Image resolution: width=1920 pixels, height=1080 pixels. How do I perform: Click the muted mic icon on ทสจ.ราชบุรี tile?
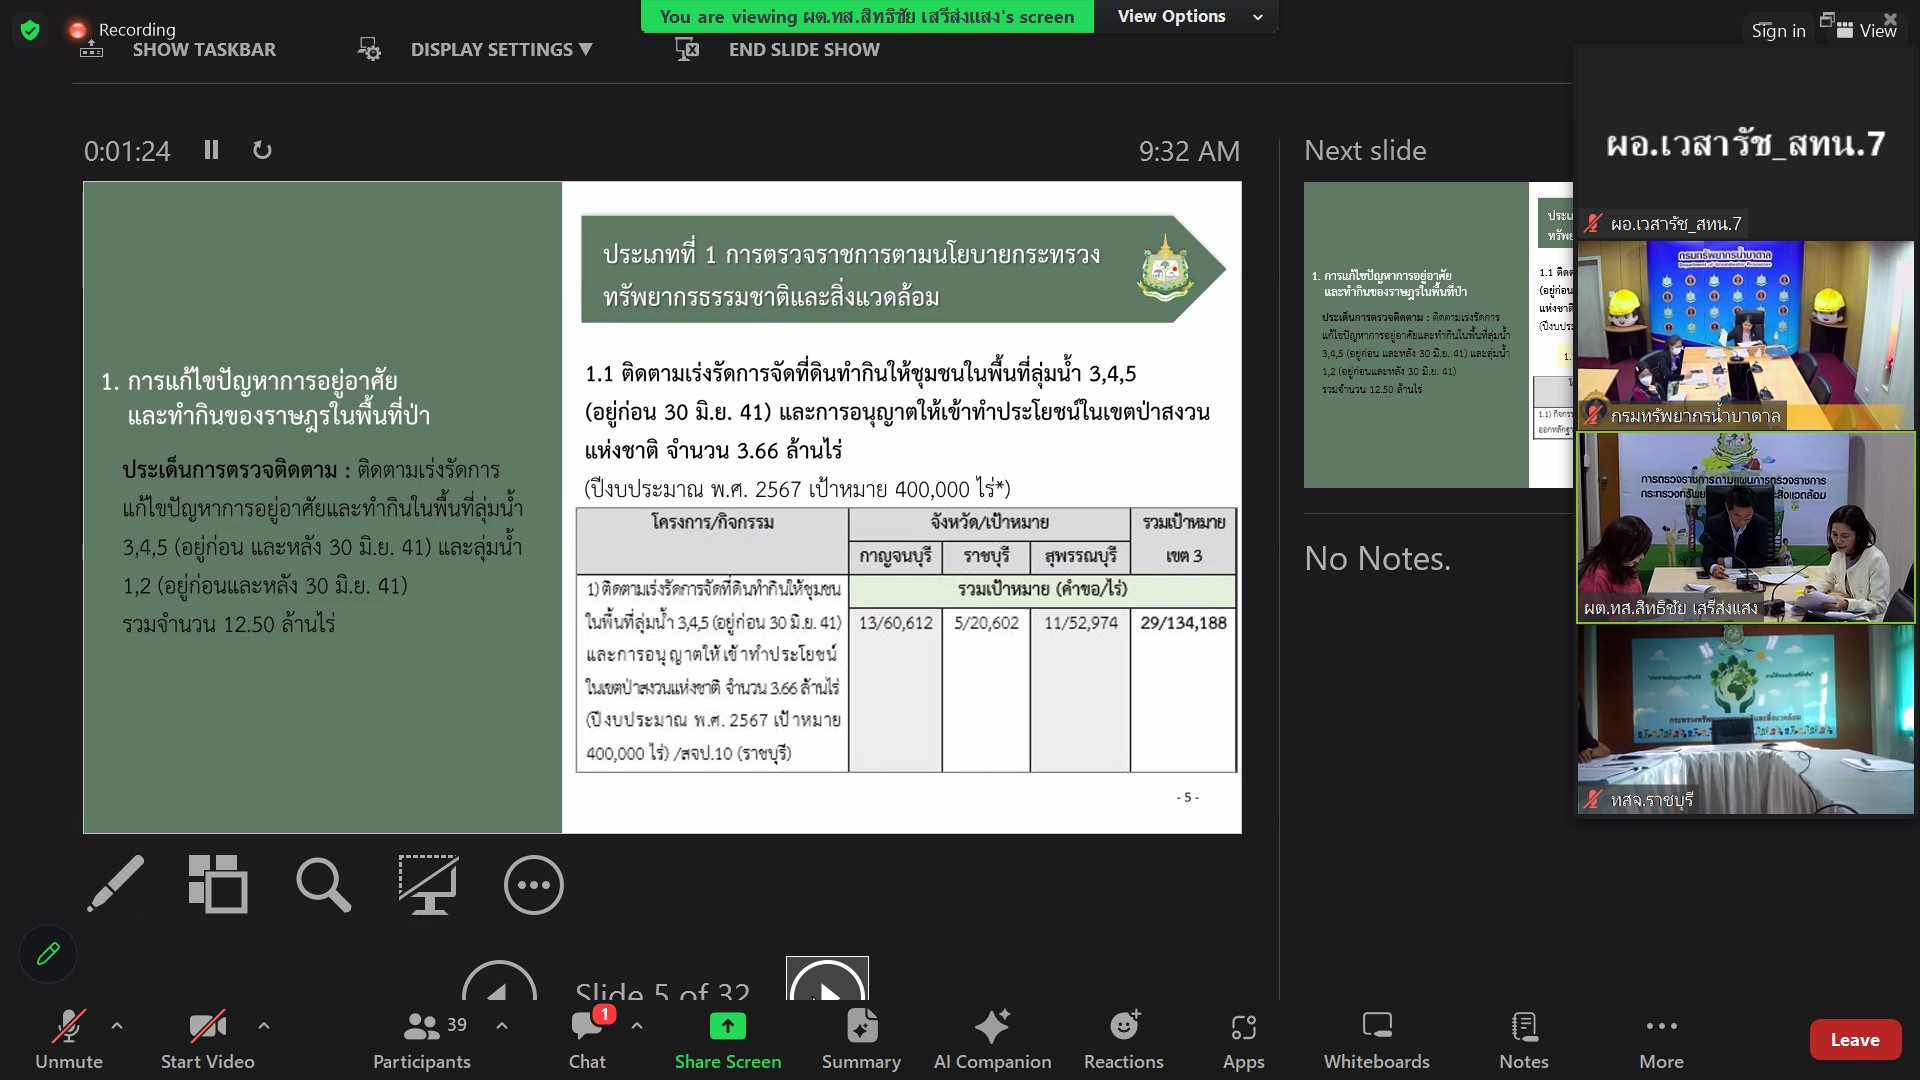click(x=1593, y=799)
